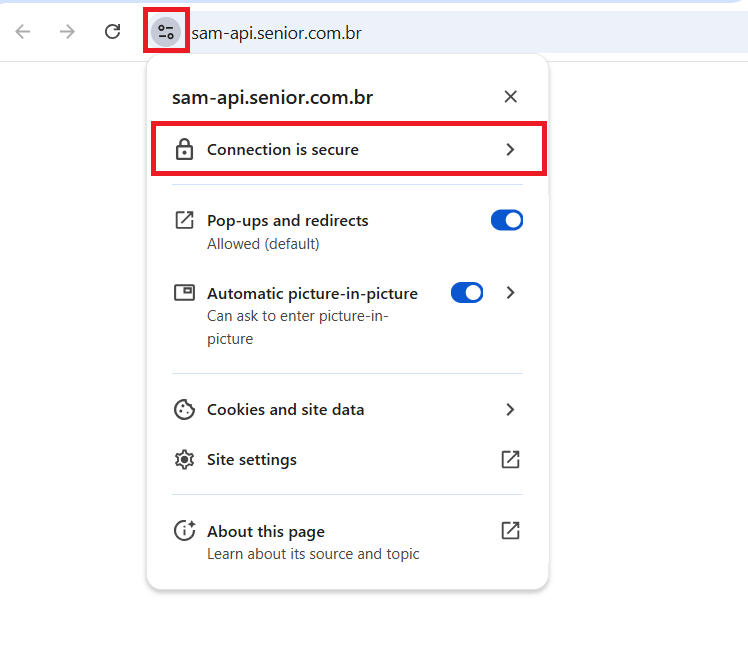The height and width of the screenshot is (668, 748).
Task: Open About this page external link
Action: click(510, 531)
